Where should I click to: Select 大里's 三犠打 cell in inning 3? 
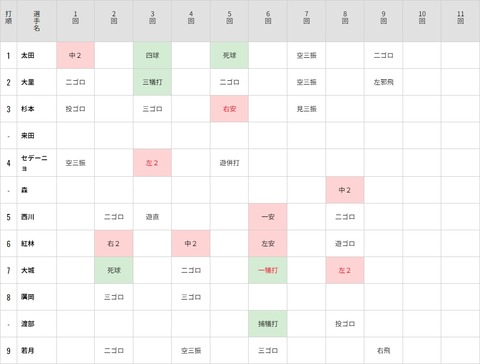[152, 82]
